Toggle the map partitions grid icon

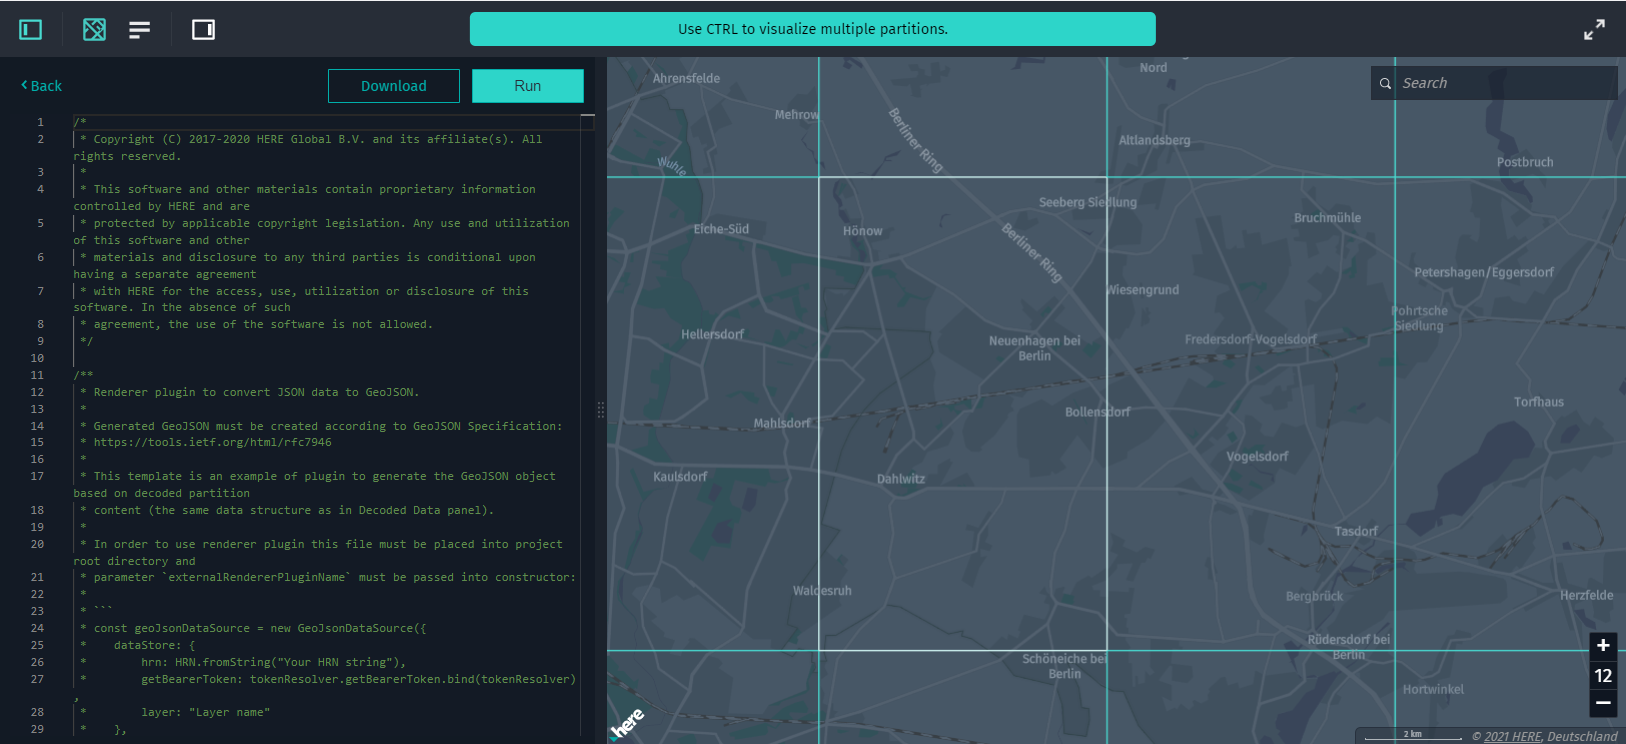coord(94,30)
